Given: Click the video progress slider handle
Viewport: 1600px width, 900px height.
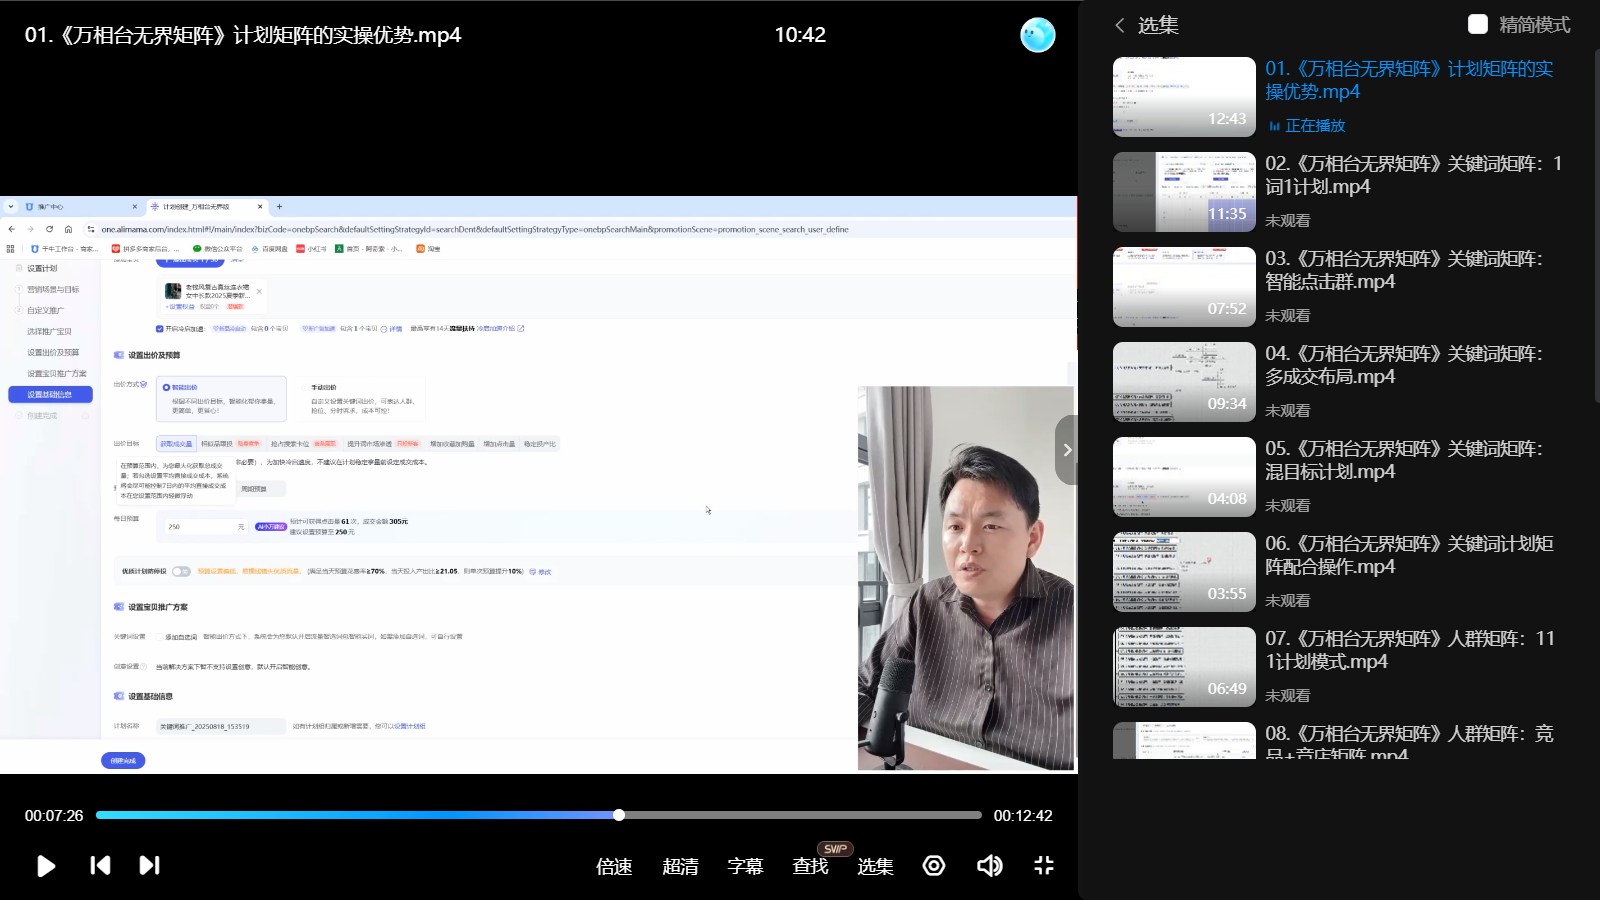Looking at the screenshot, I should click(619, 815).
